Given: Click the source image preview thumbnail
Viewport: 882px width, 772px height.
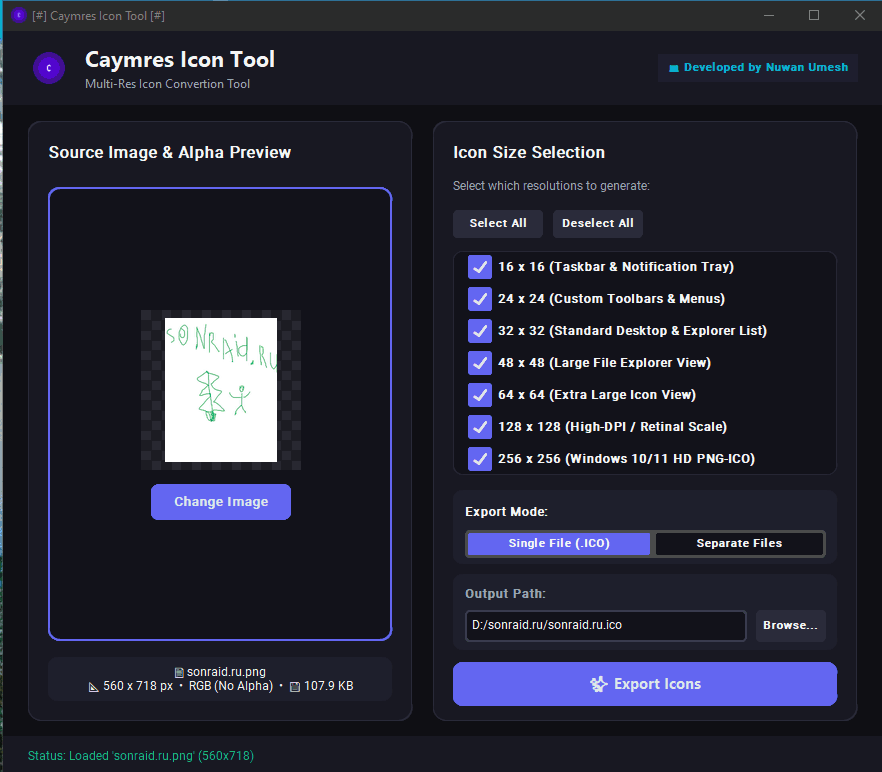Looking at the screenshot, I should pyautogui.click(x=221, y=390).
